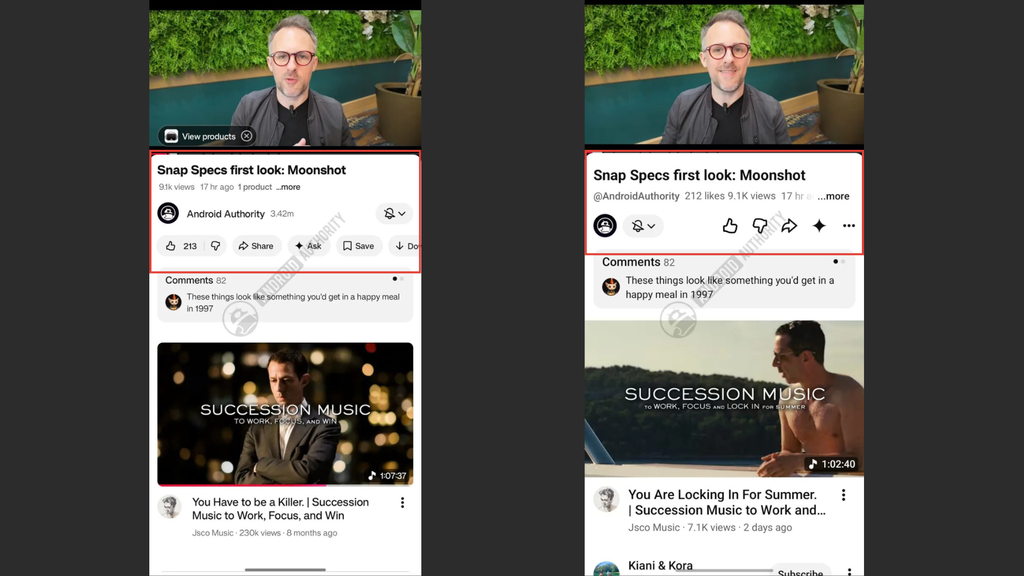Tap @AndroidAuthority handle text
Screen dimensions: 1024x576
(636, 196)
